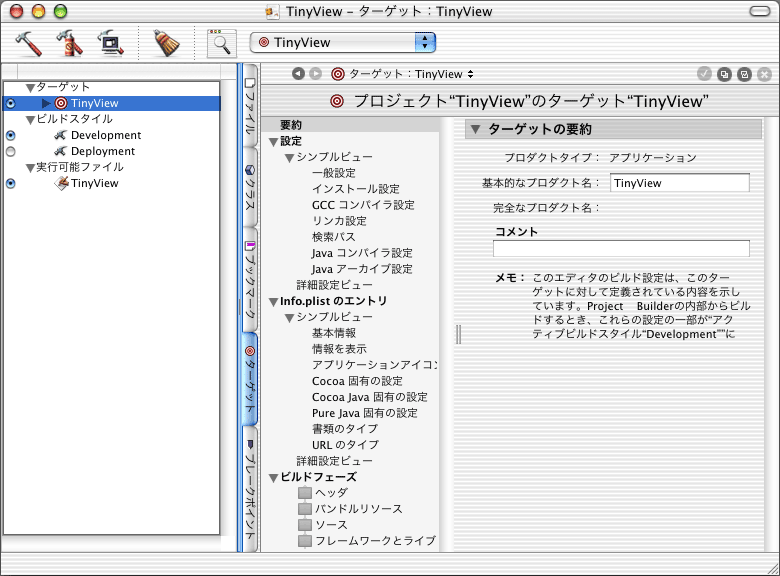Image resolution: width=780 pixels, height=576 pixels.
Task: Click the magnifying glass find icon
Action: coord(220,43)
